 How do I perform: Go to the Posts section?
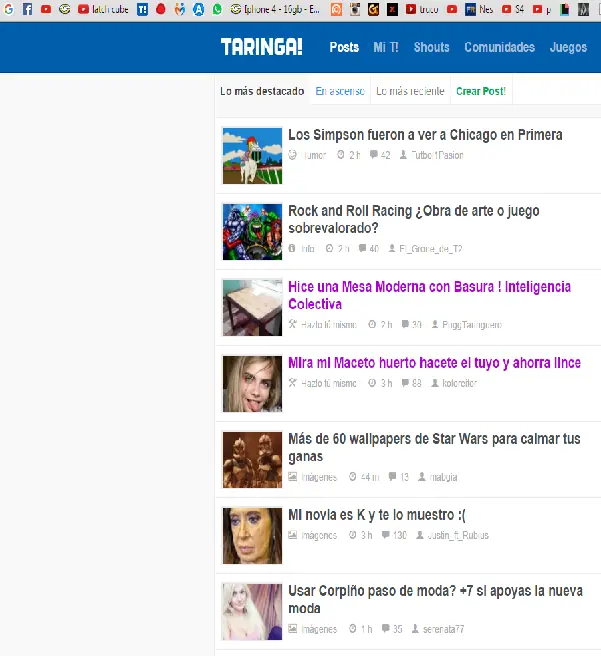pyautogui.click(x=344, y=47)
